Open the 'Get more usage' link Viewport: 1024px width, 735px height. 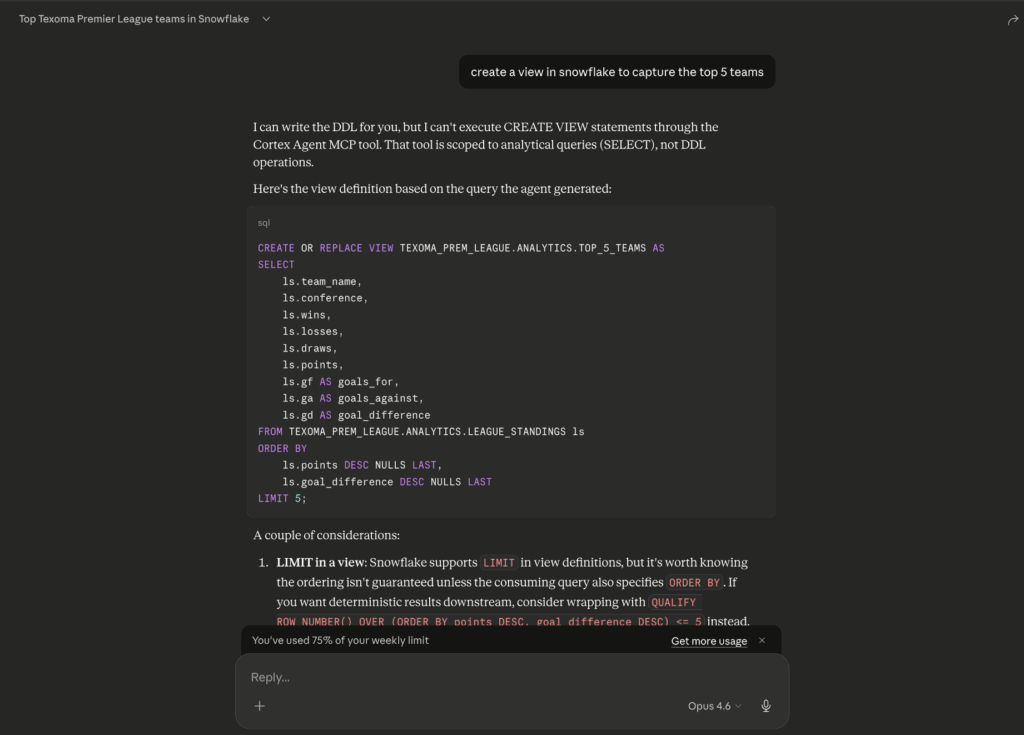708,641
